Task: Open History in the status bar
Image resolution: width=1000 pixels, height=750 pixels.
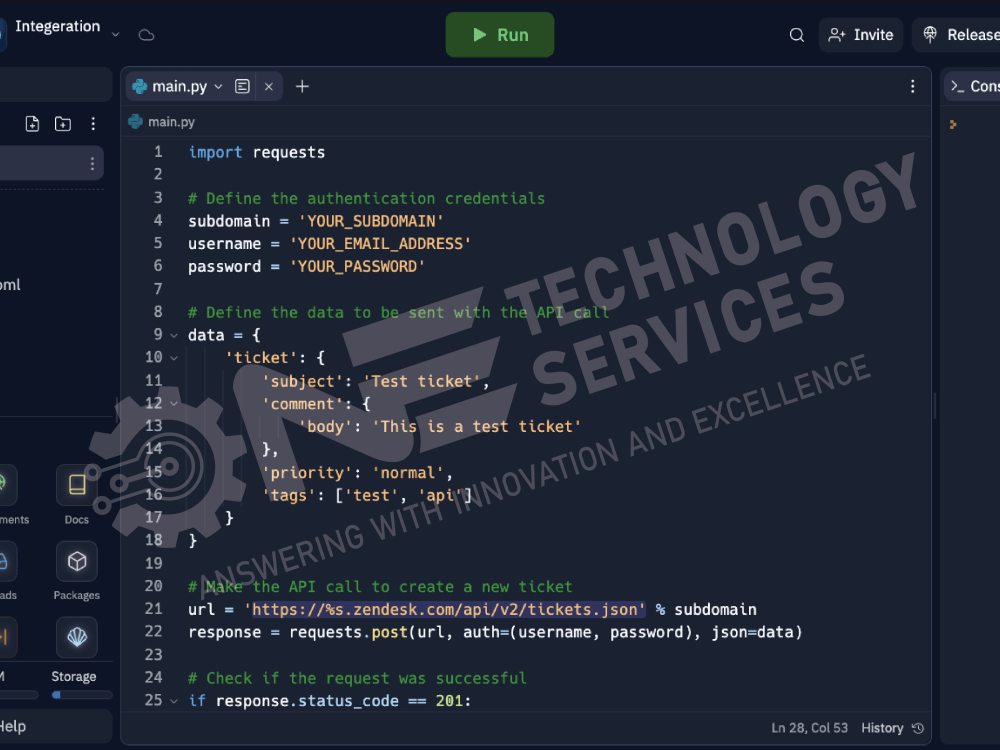Action: click(892, 728)
